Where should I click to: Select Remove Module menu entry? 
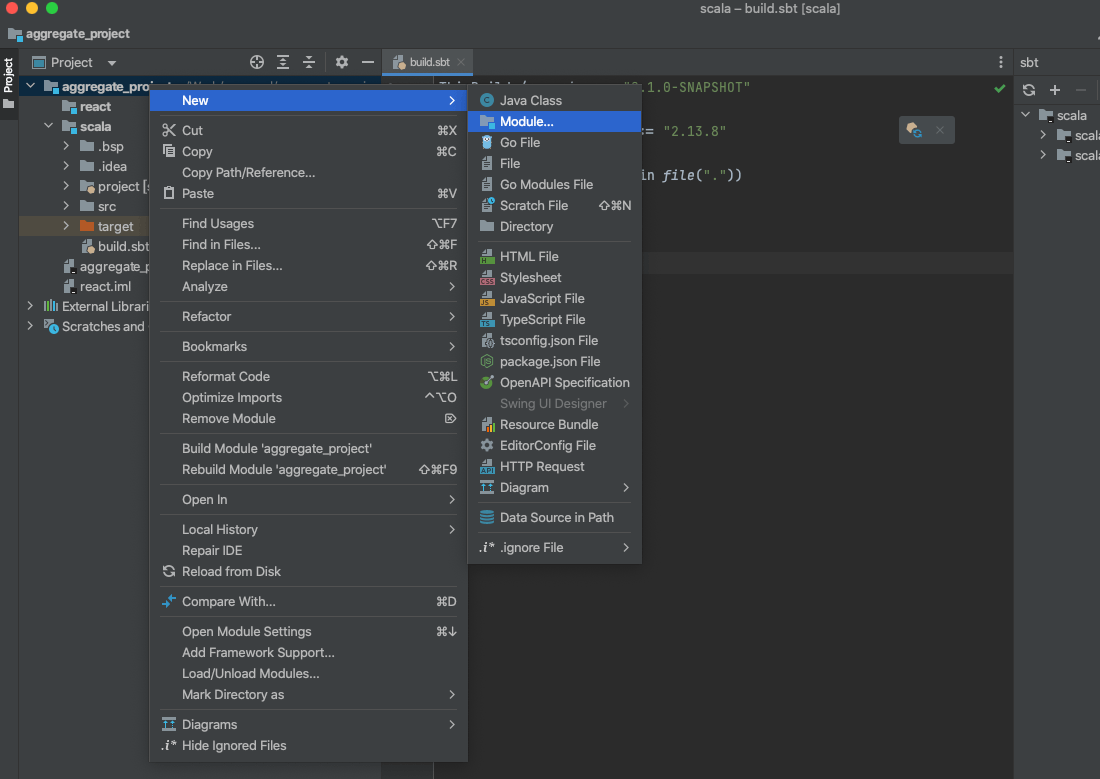309,419
